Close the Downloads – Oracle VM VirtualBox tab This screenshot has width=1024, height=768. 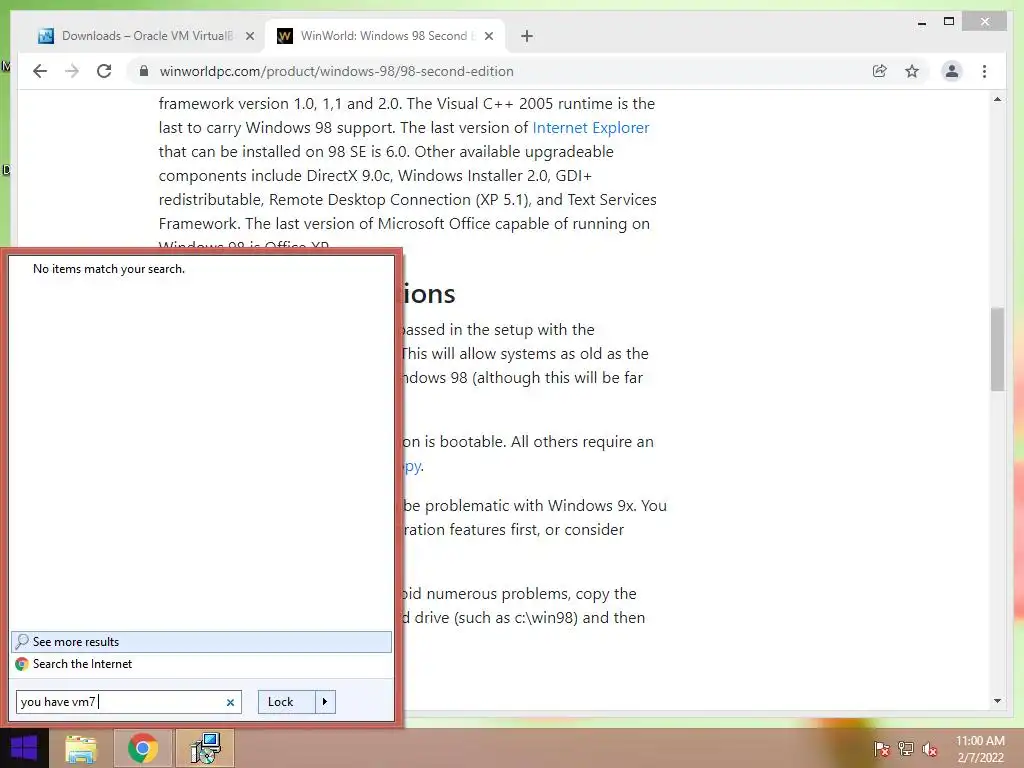249,36
